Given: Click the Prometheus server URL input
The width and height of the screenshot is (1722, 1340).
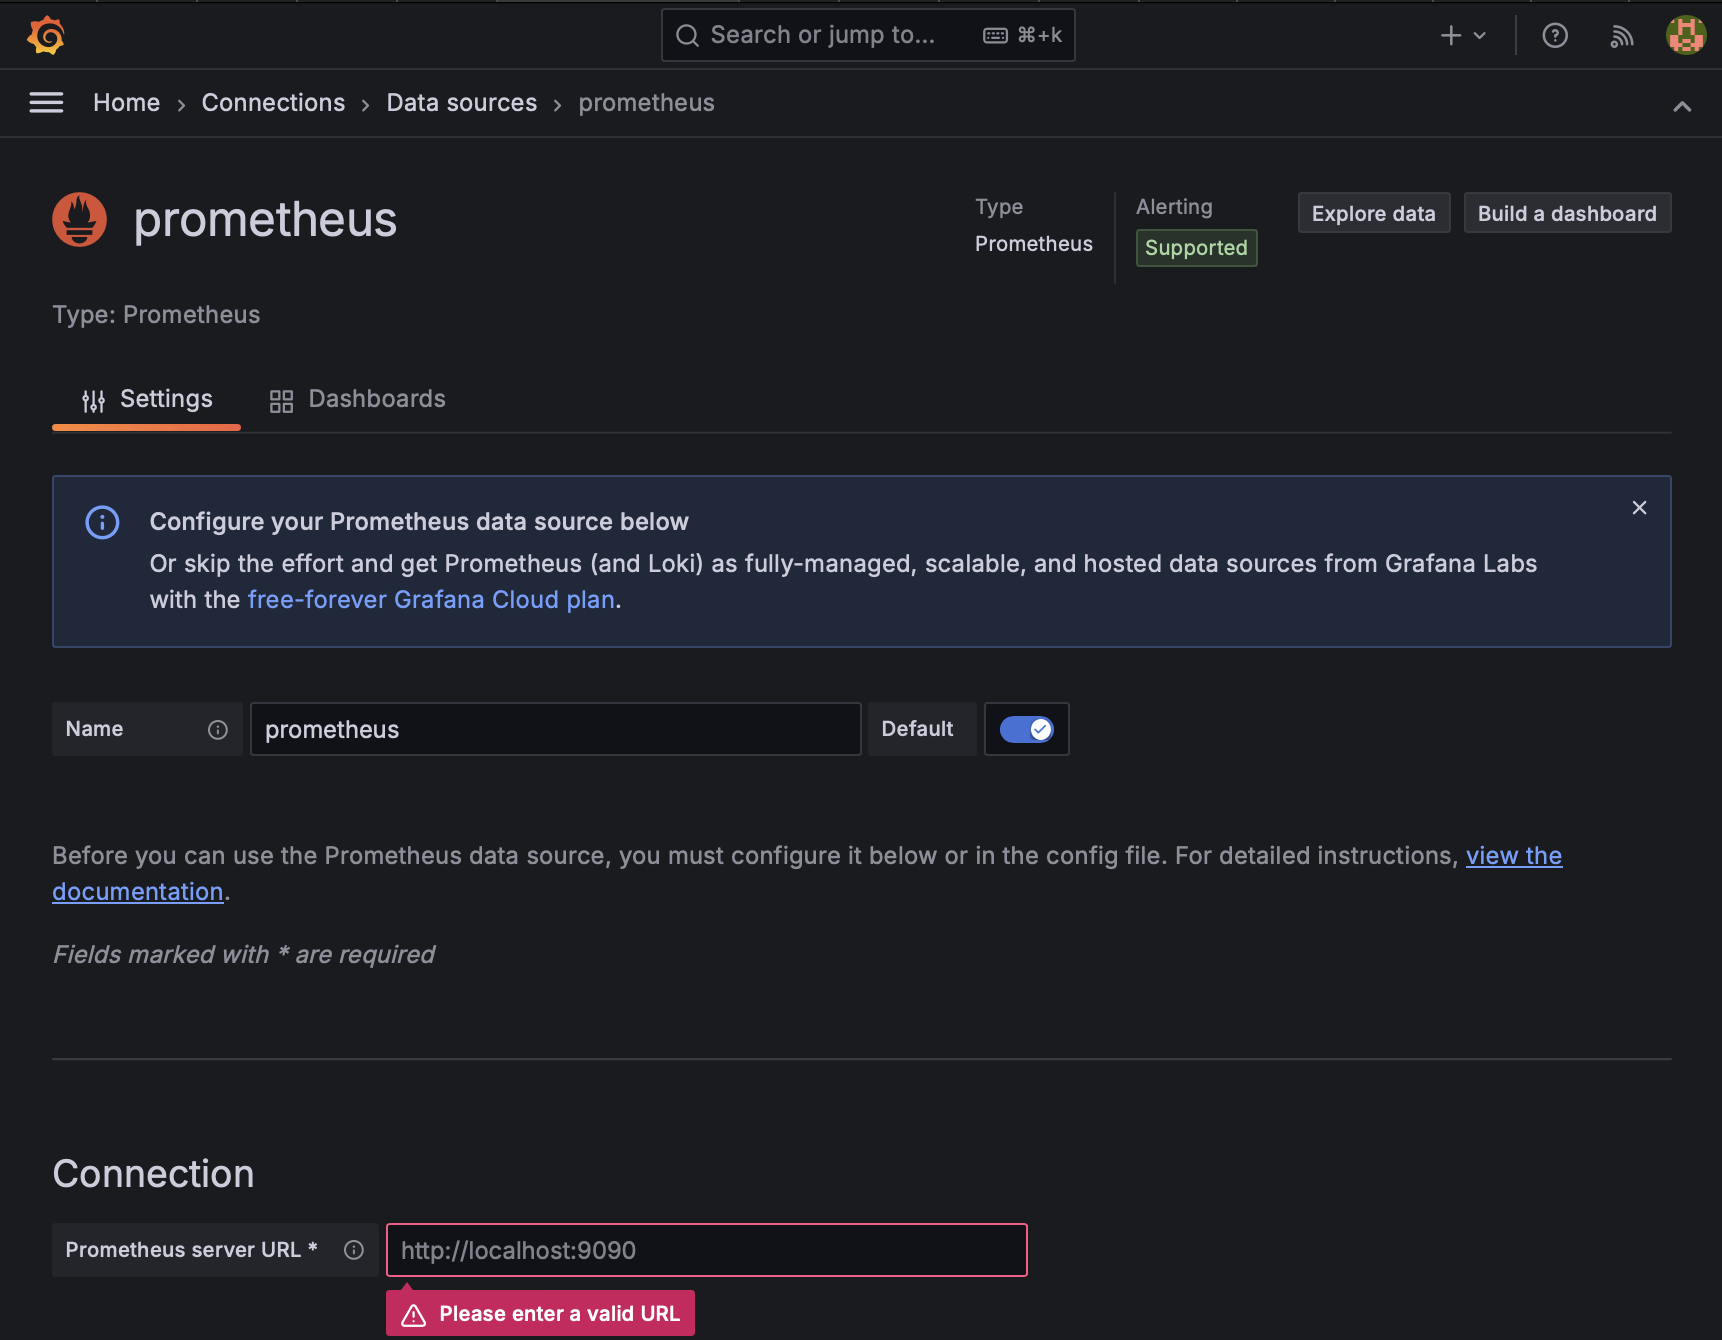Looking at the screenshot, I should pos(707,1250).
